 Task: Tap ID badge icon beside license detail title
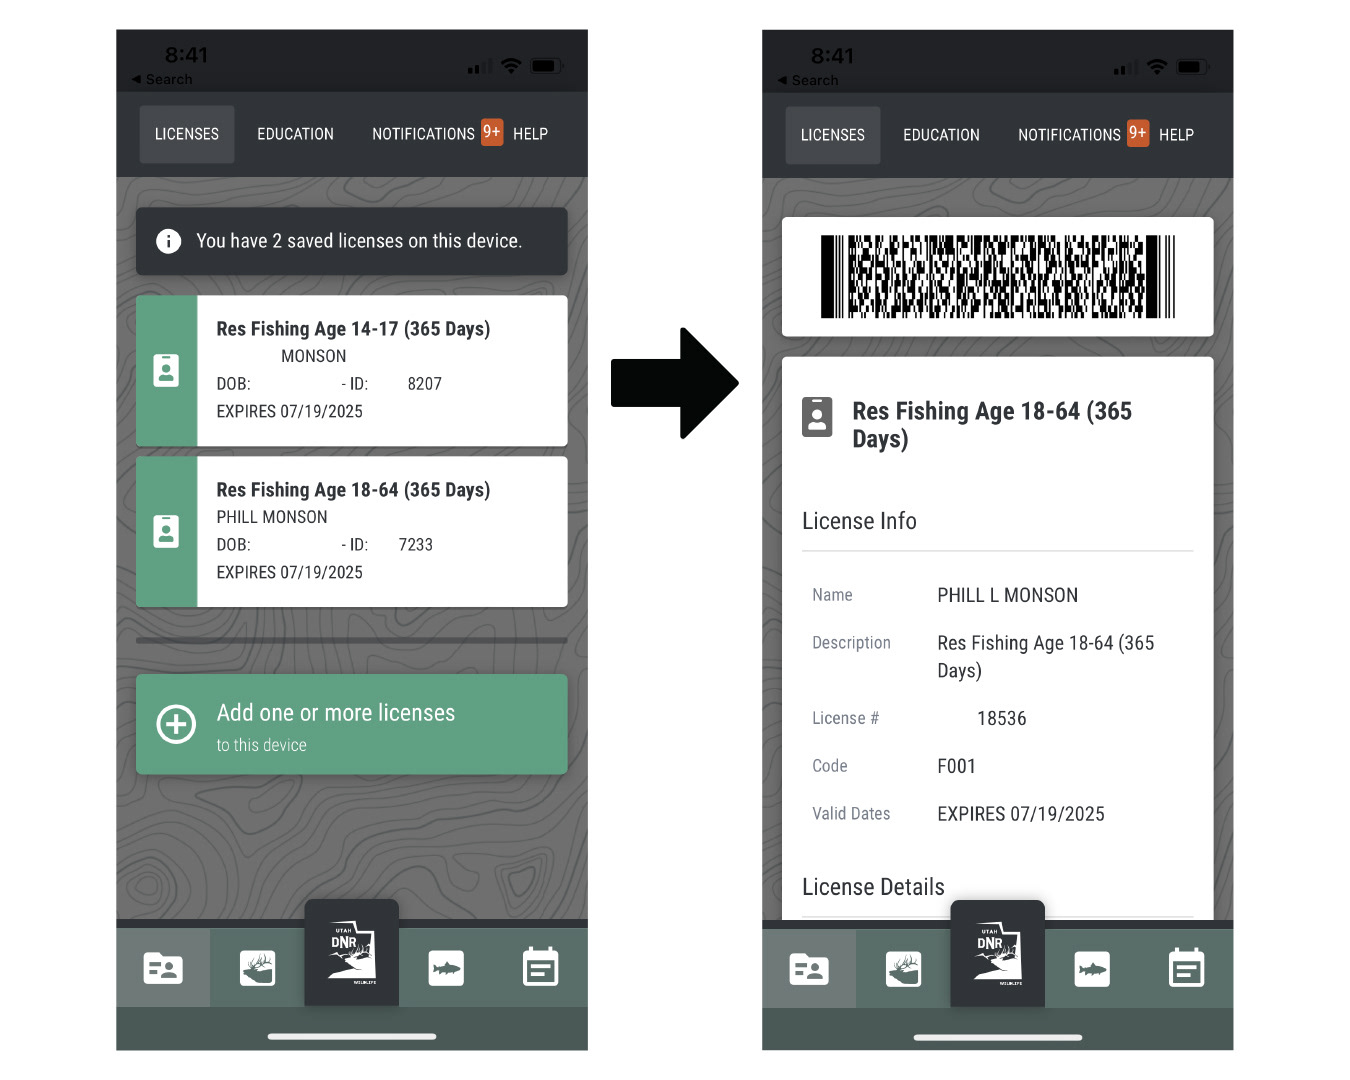(x=817, y=416)
